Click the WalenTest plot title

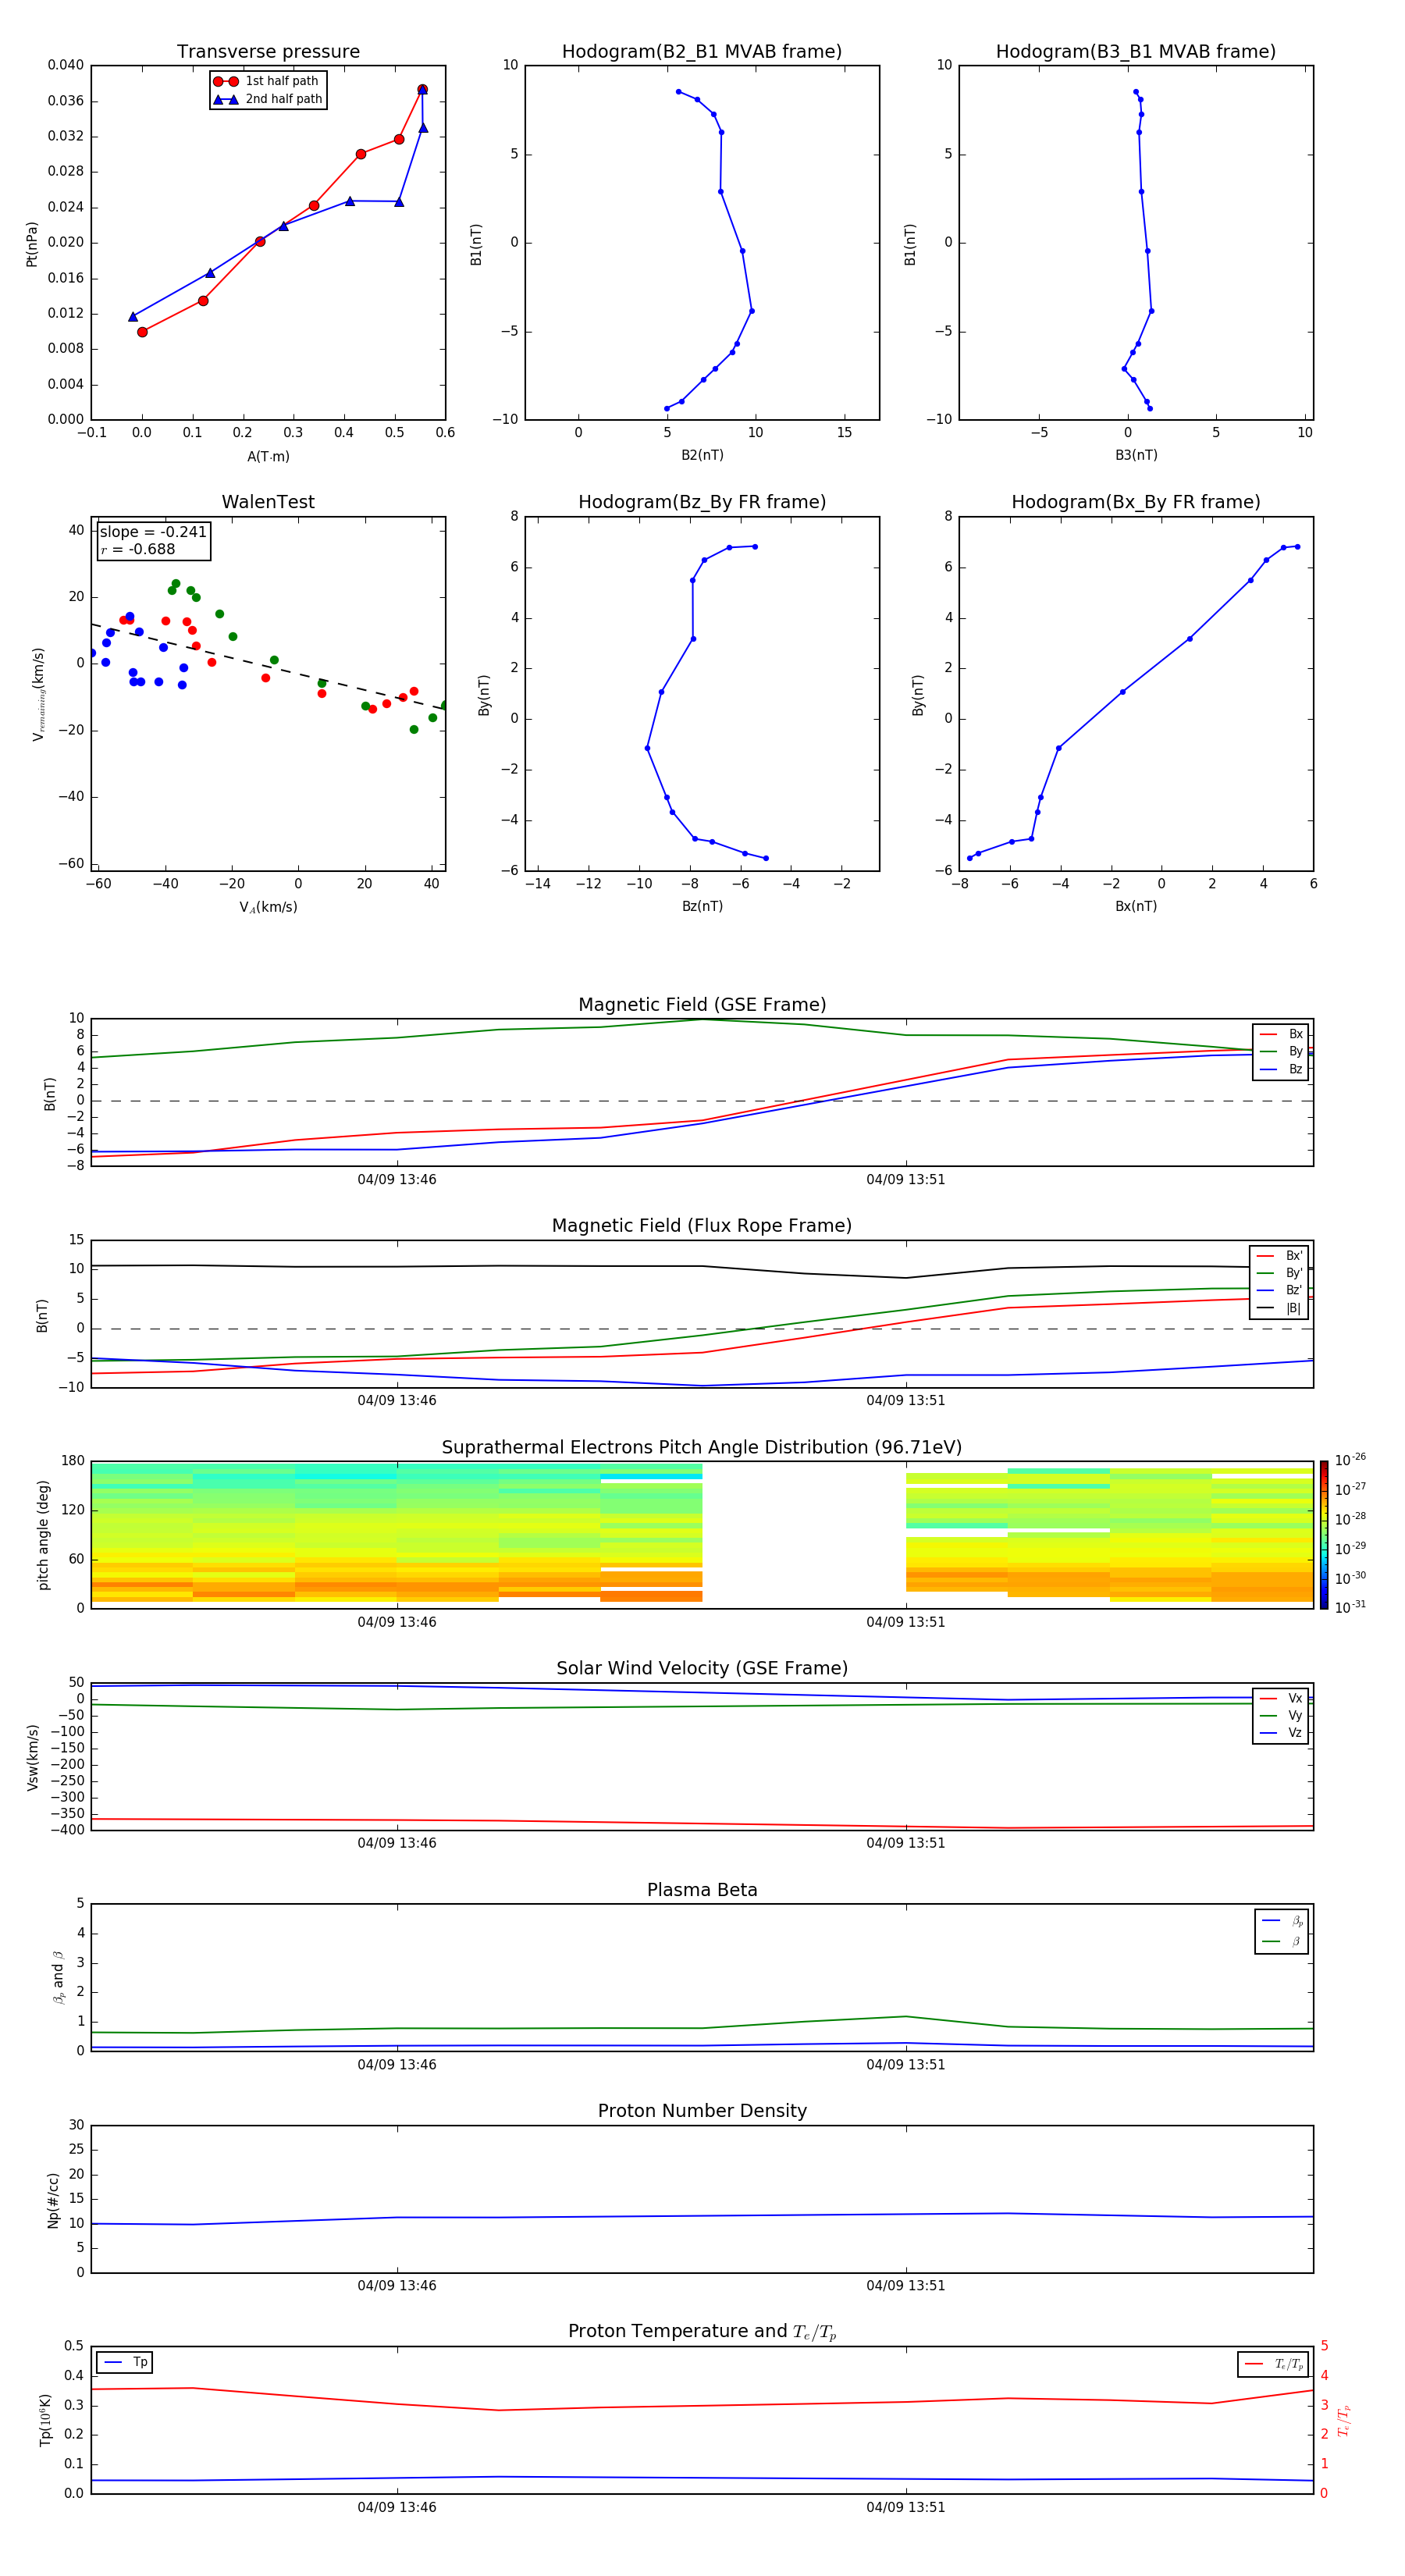[x=268, y=502]
